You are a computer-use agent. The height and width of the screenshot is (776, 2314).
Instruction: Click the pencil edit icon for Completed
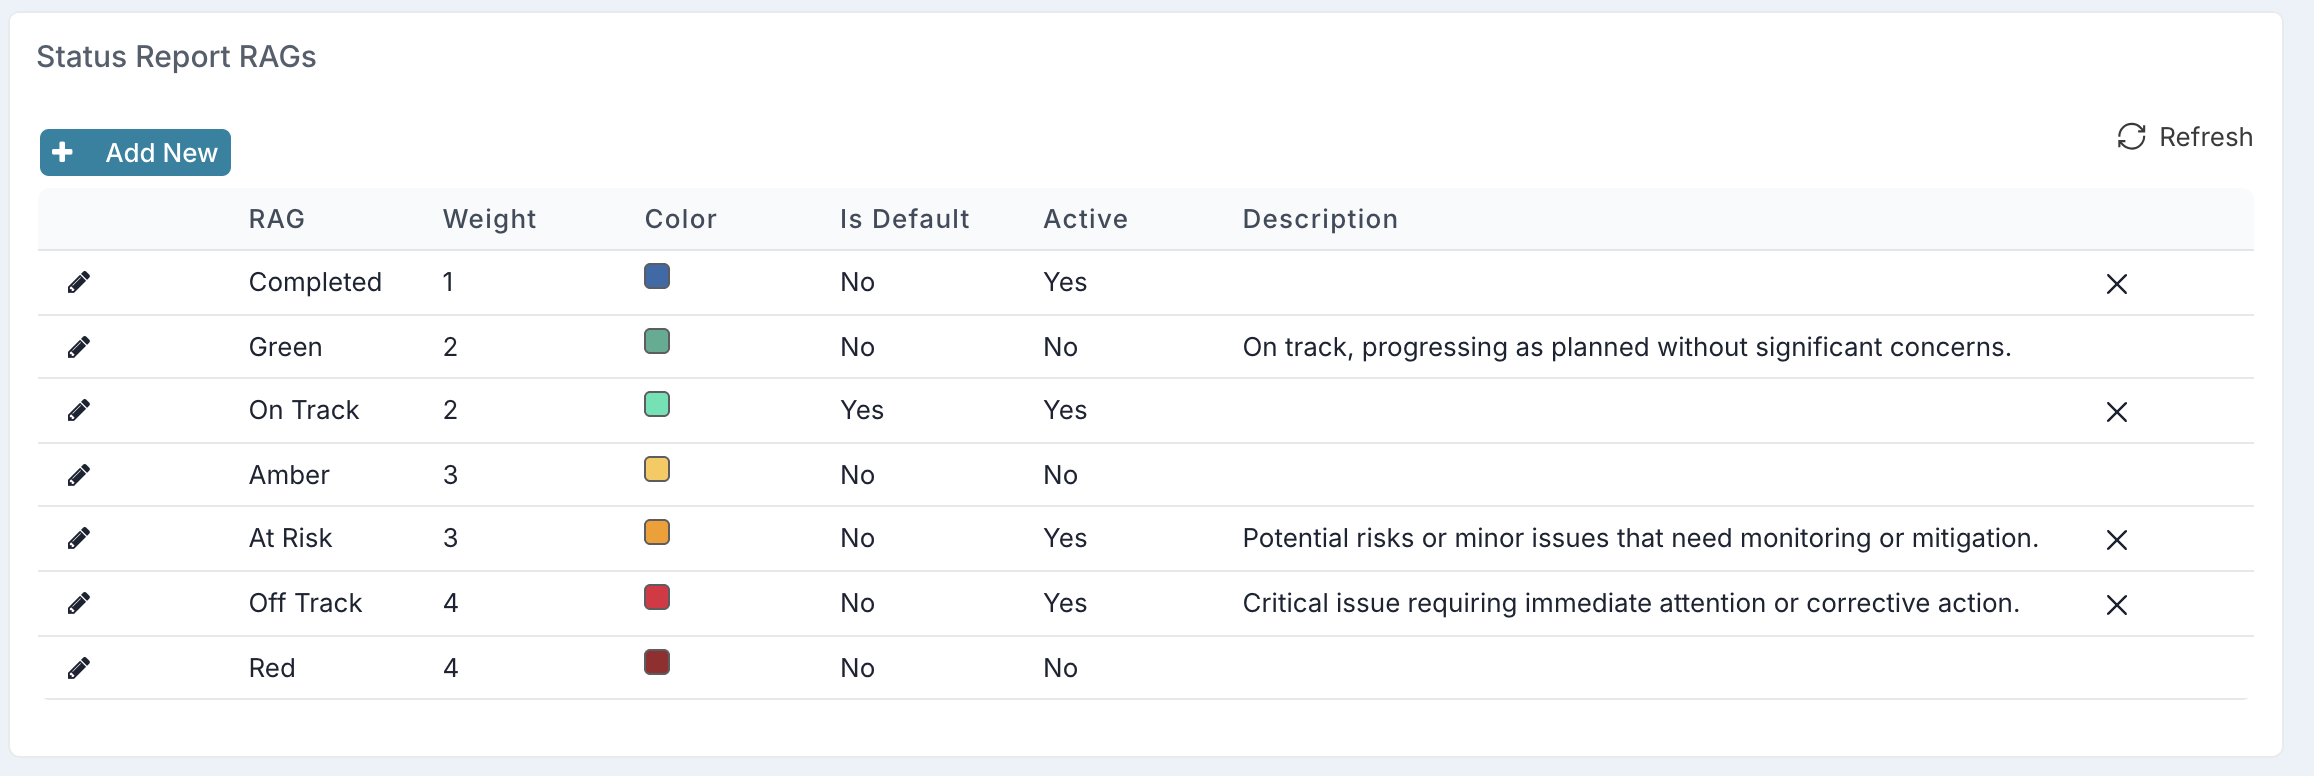point(79,283)
